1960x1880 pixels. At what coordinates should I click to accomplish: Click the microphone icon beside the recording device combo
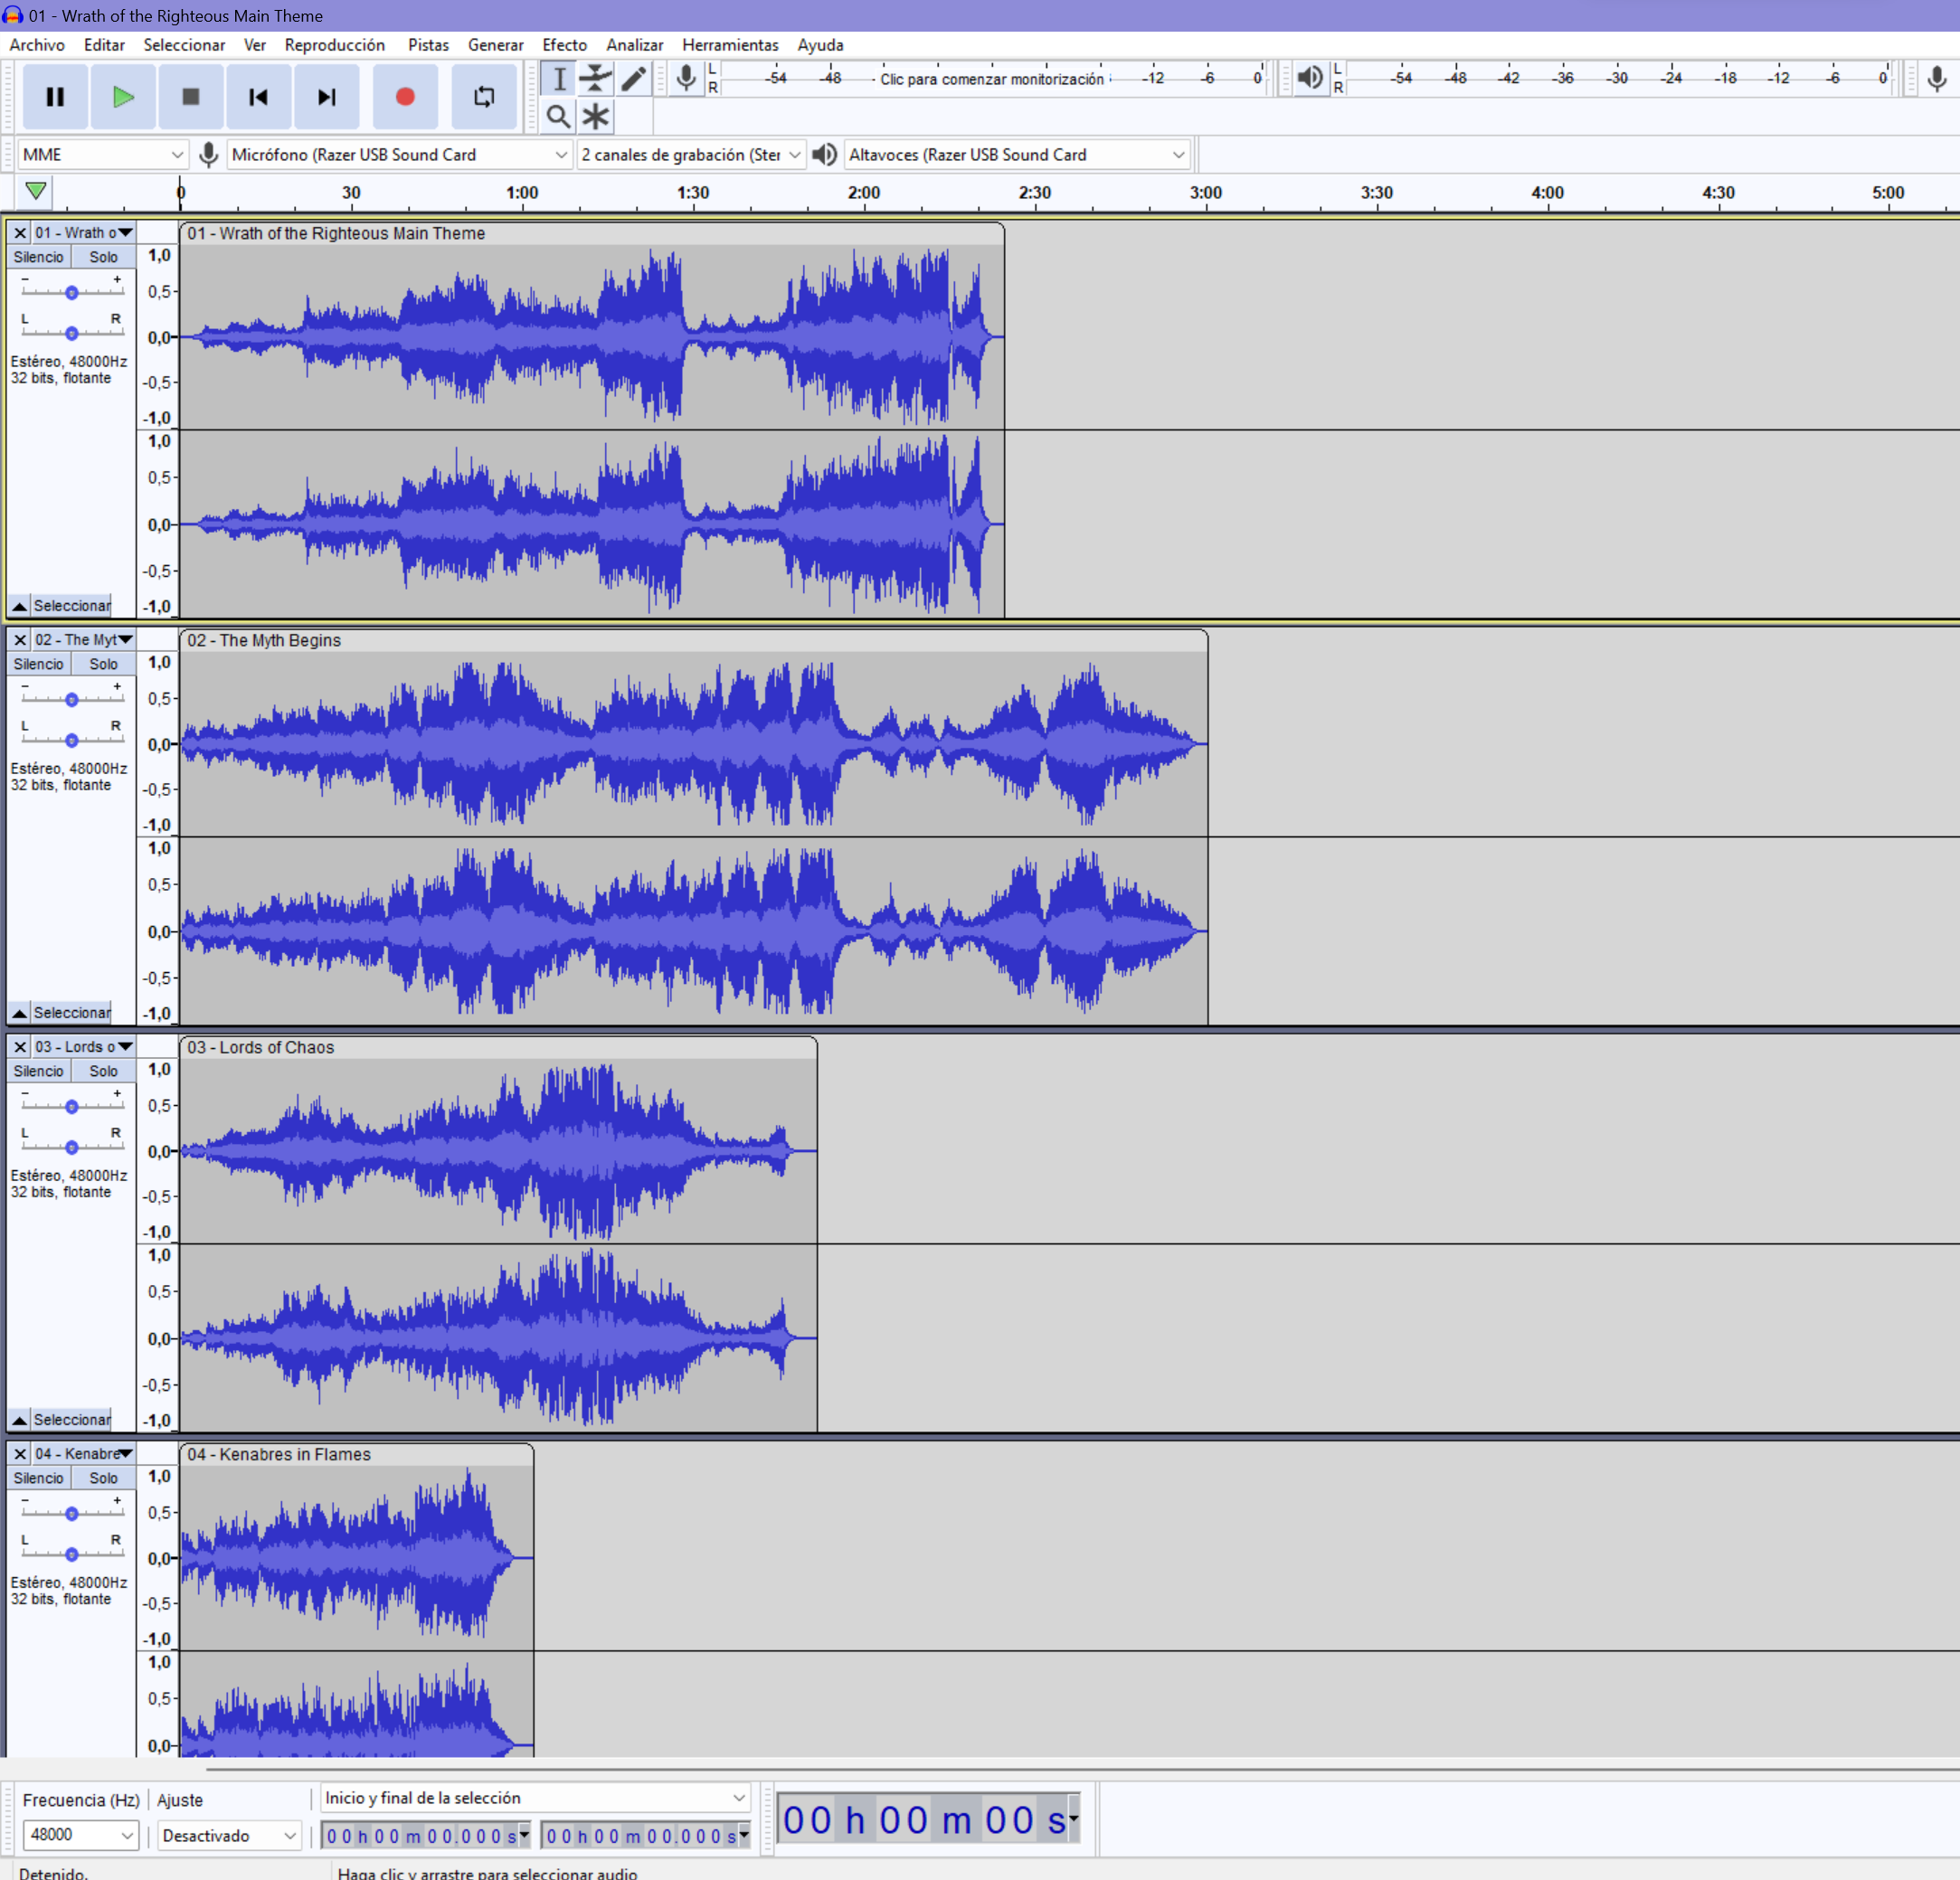coord(208,154)
